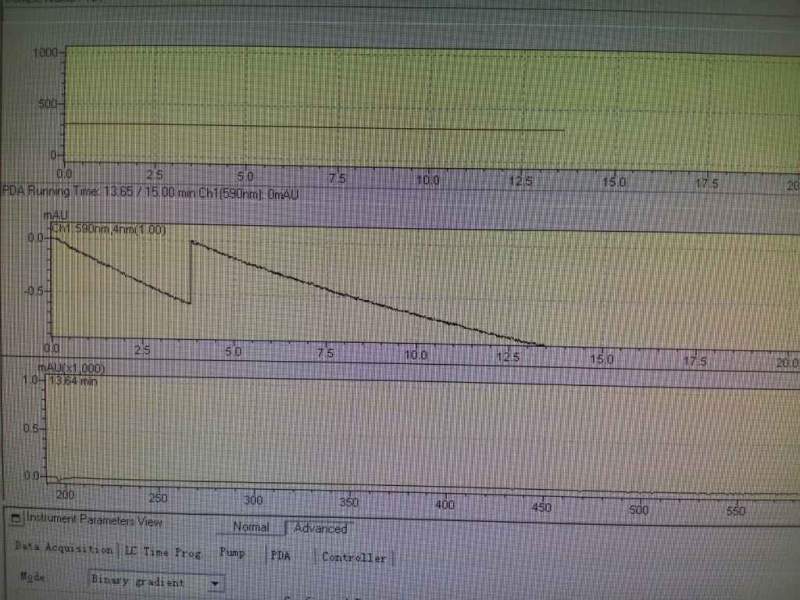This screenshot has height=600, width=800.
Task: Click the 13.64 min spectrum label
Action: (x=73, y=381)
